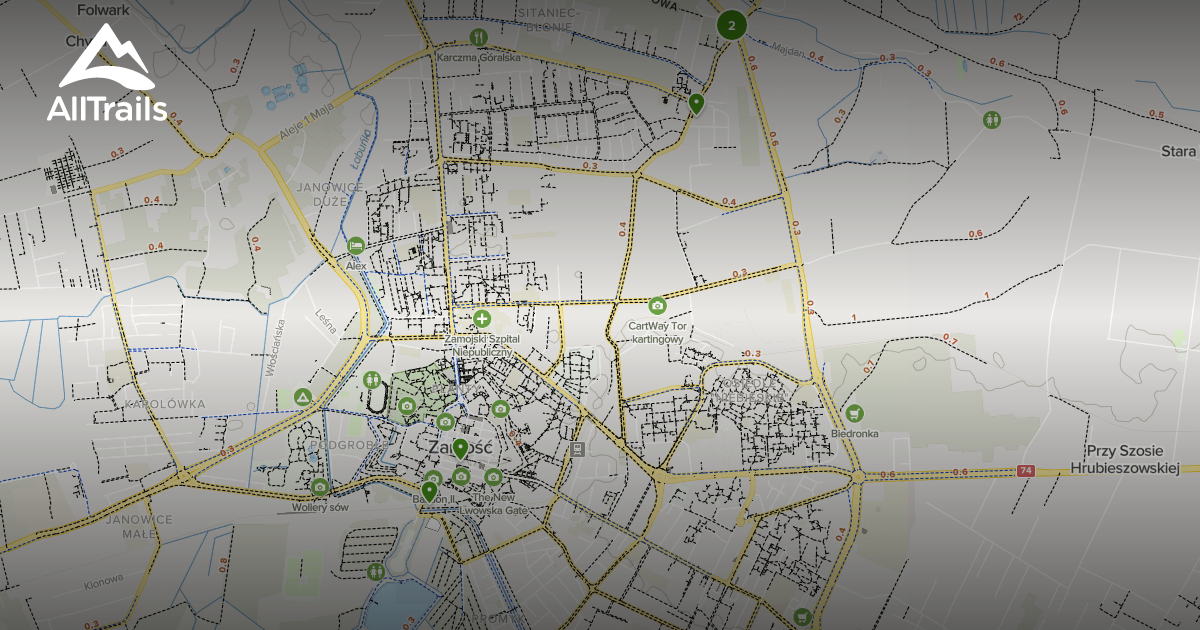Click the CartWay Tor kartingowy camera icon

point(657,306)
